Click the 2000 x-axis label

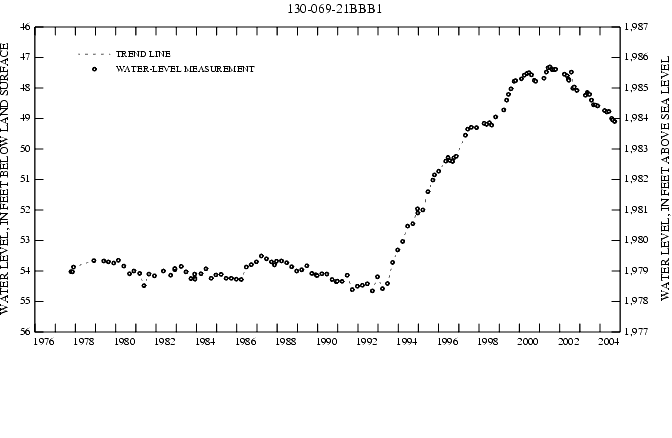[x=528, y=342]
